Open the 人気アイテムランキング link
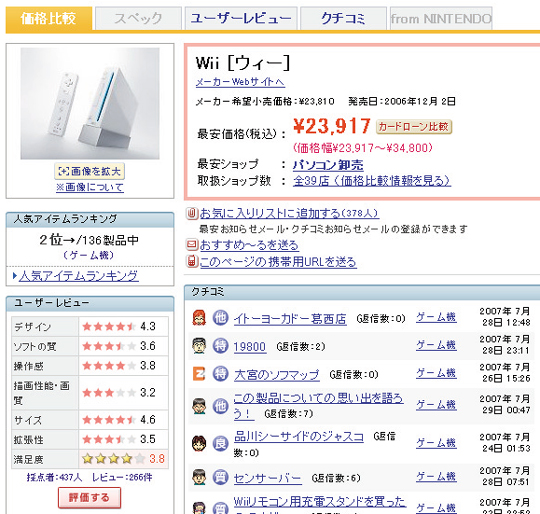 79,276
